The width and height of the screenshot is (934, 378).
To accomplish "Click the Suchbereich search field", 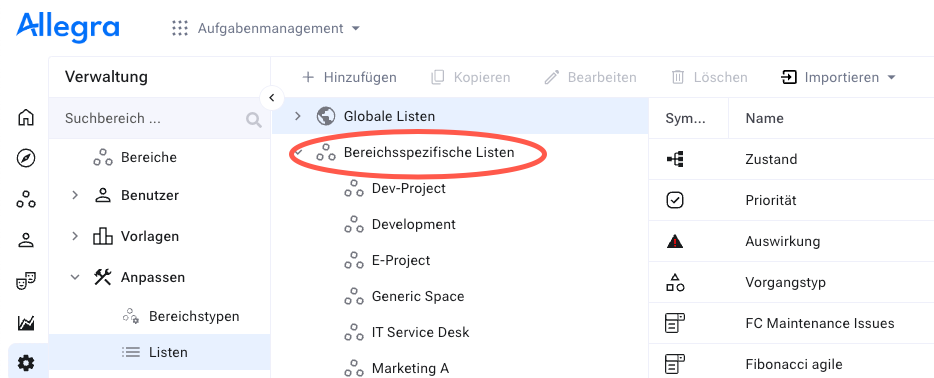I will [x=152, y=118].
